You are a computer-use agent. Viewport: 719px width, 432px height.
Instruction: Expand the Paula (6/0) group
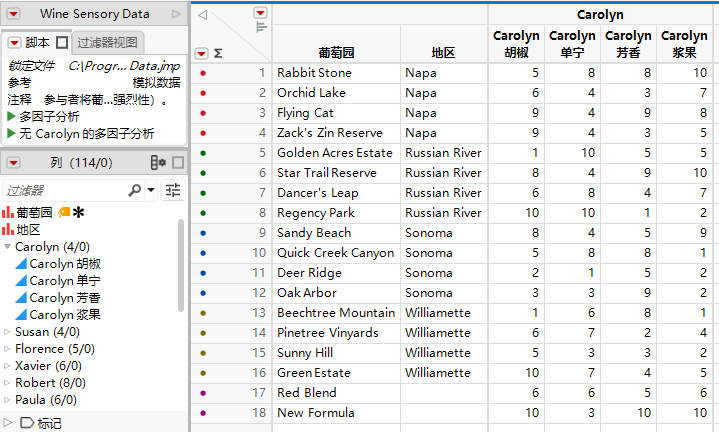click(7, 400)
